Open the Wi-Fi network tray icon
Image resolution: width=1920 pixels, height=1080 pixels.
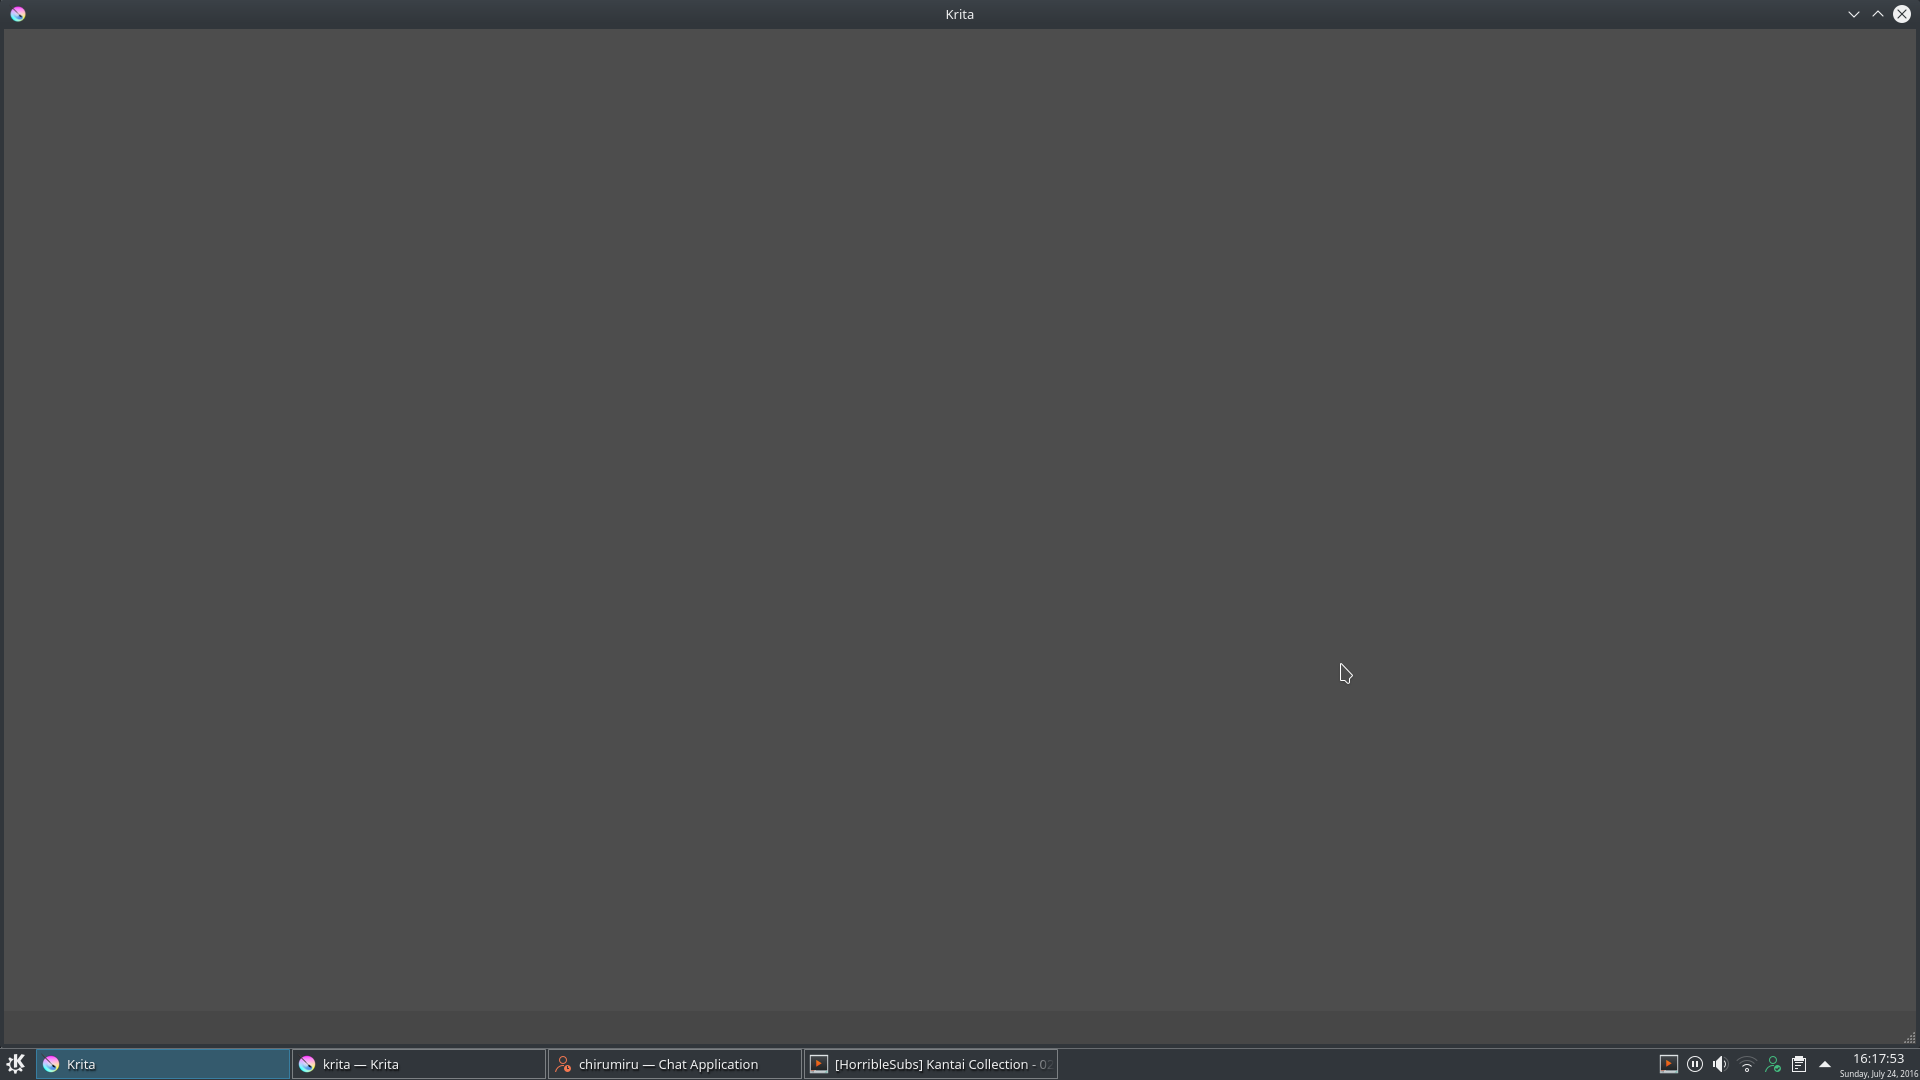pyautogui.click(x=1746, y=1065)
